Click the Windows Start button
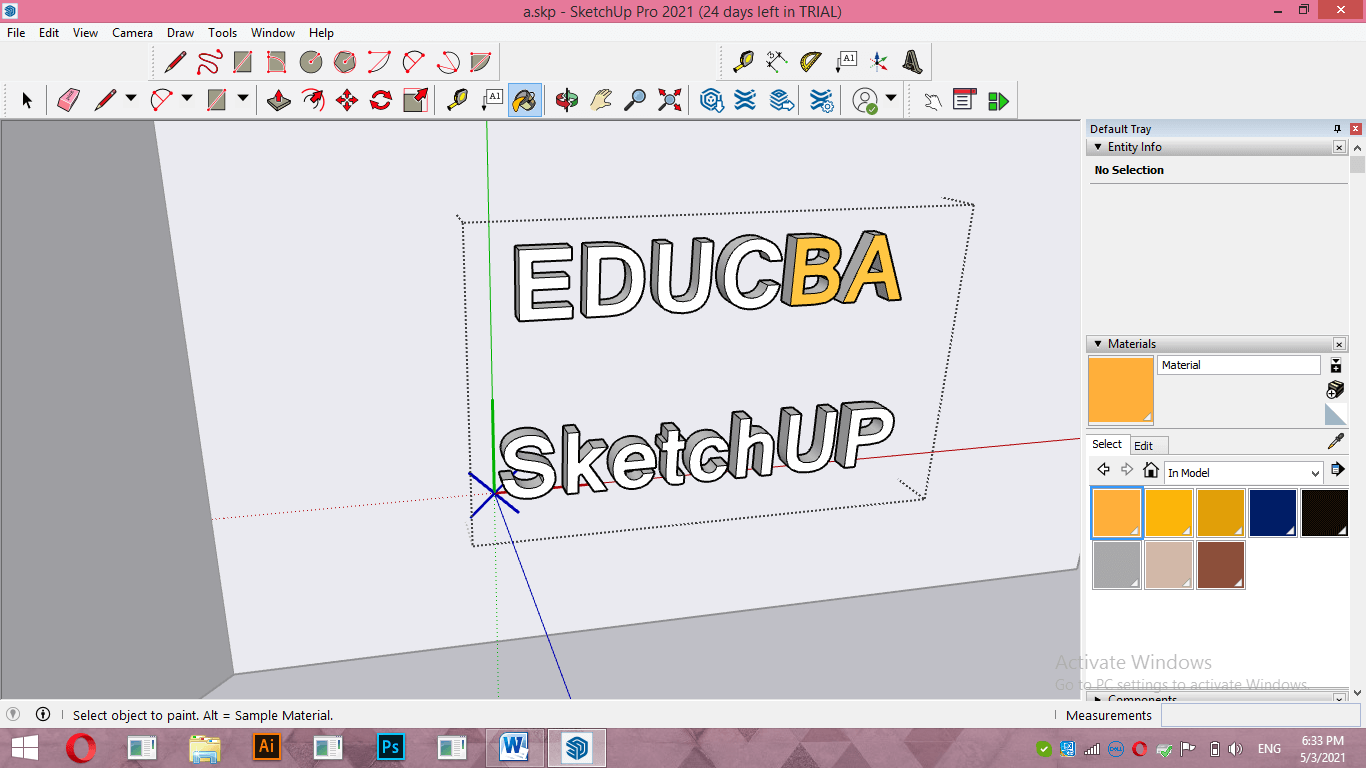The width and height of the screenshot is (1366, 768). pos(25,747)
